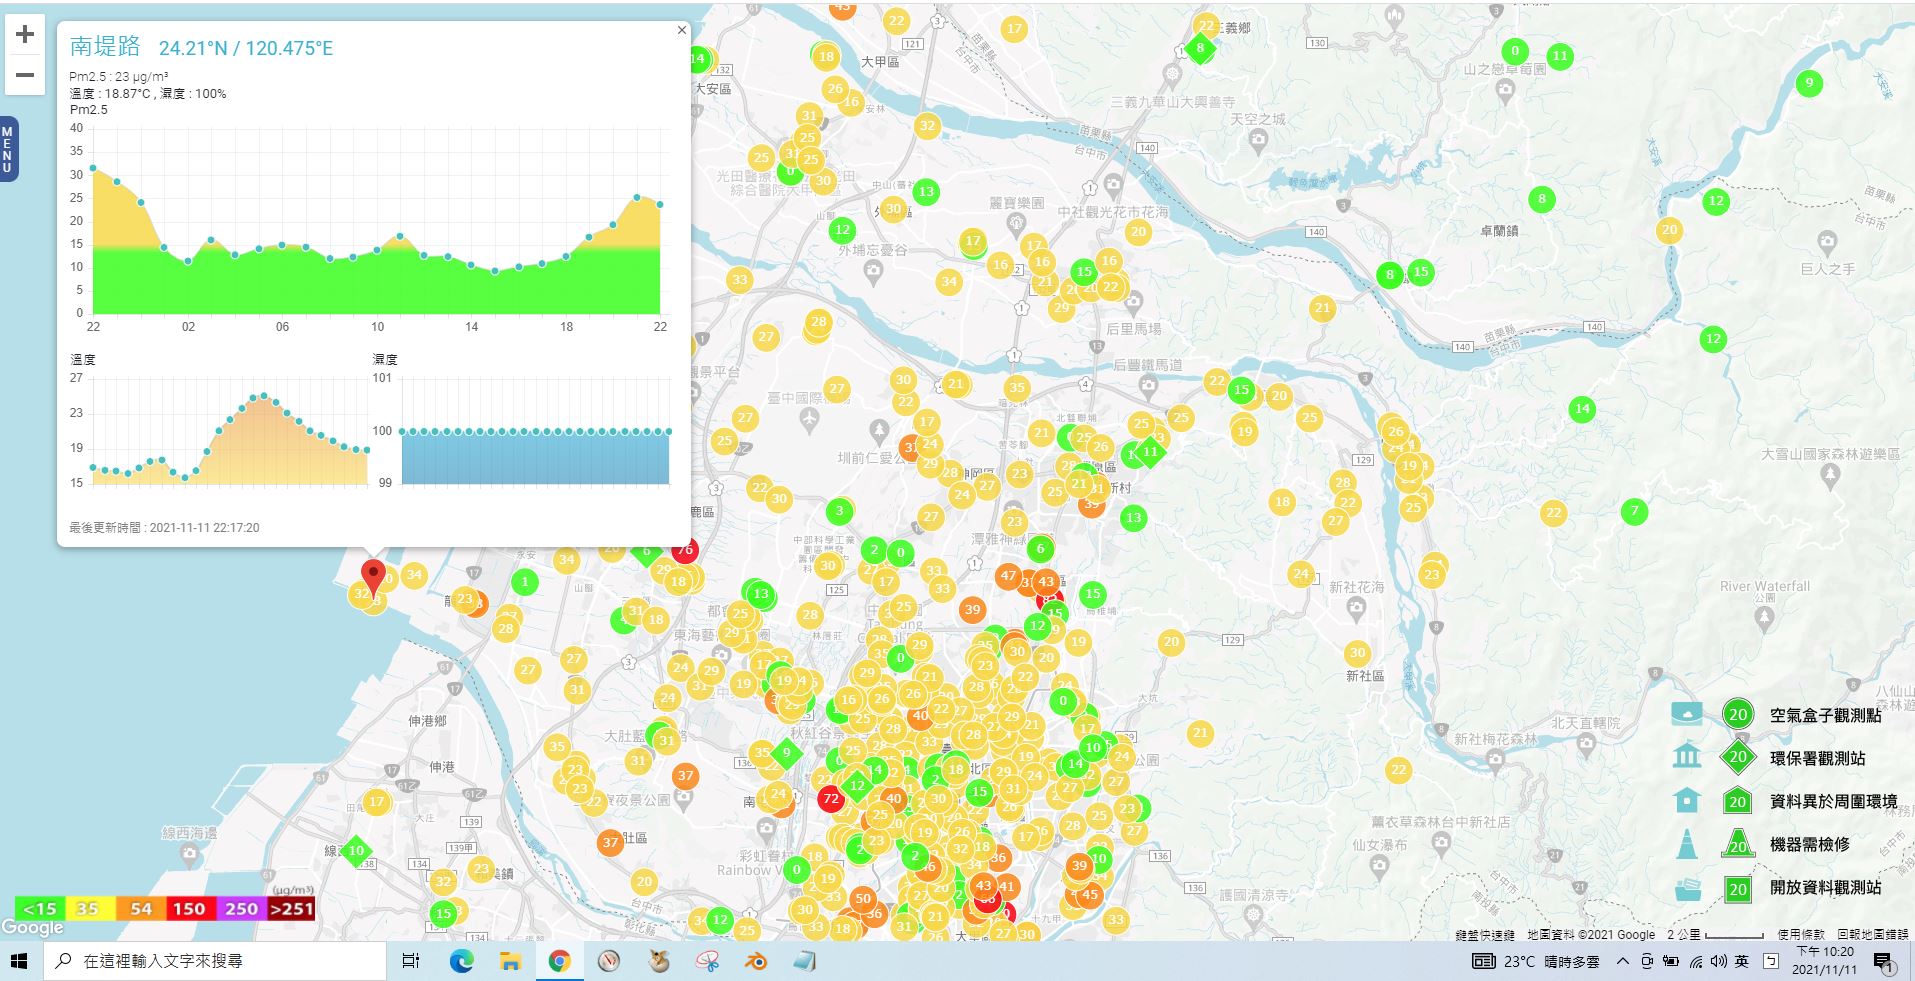Screen dimensions: 1915x981
Task: Click the River Waterfall landmark icon
Action: pos(1765,619)
